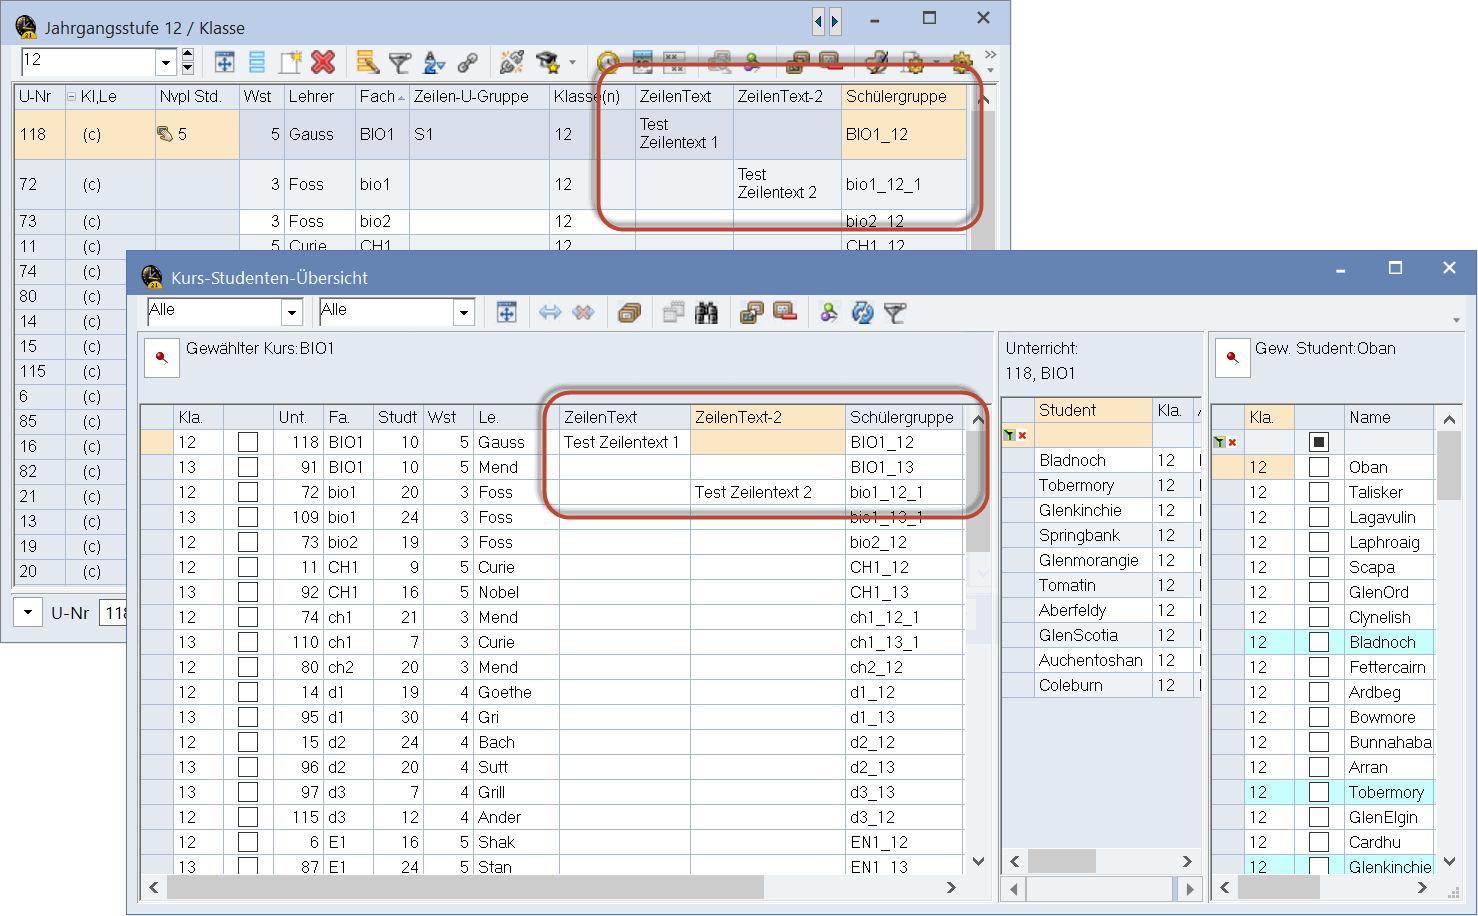Viewport: 1478px width, 916px height.
Task: Click the pin icon beside Gew. Student:Oban
Action: 1232,358
